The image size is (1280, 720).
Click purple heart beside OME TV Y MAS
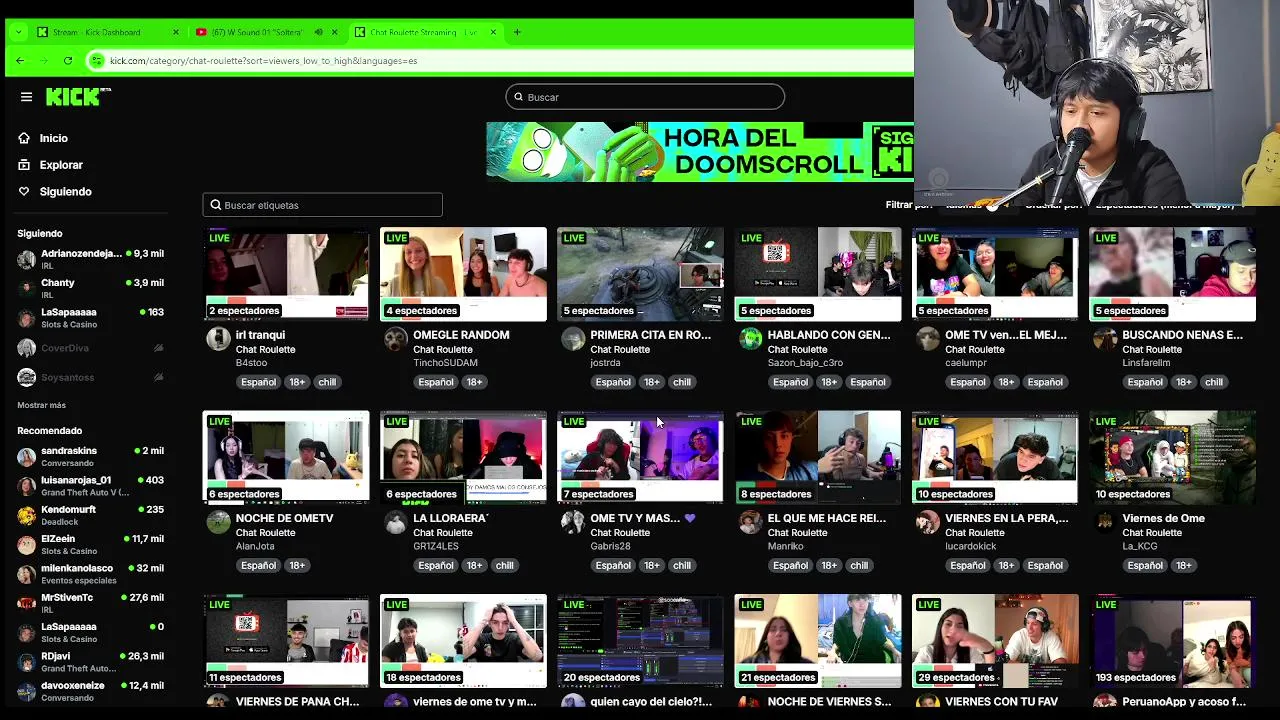[689, 518]
